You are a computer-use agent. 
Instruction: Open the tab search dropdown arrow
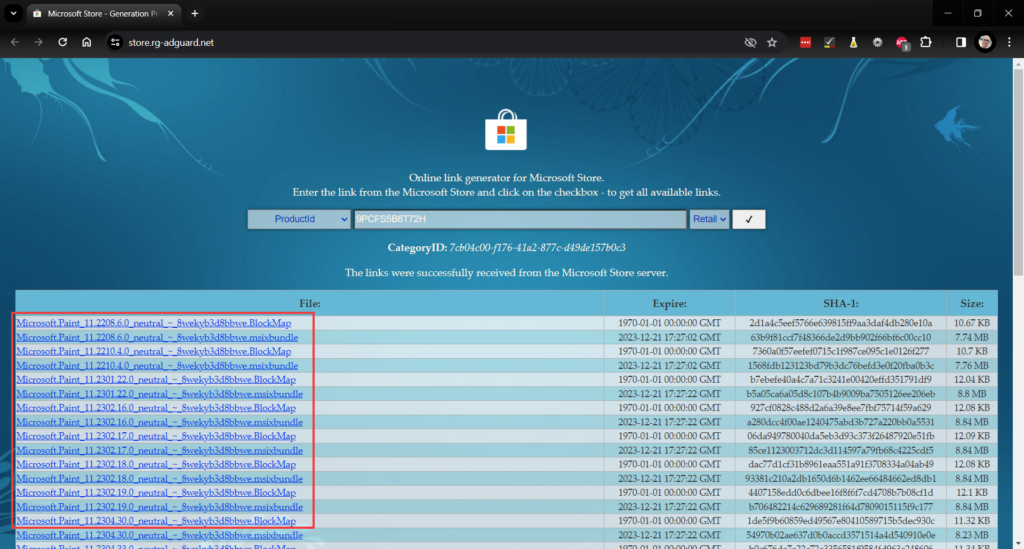coord(13,13)
